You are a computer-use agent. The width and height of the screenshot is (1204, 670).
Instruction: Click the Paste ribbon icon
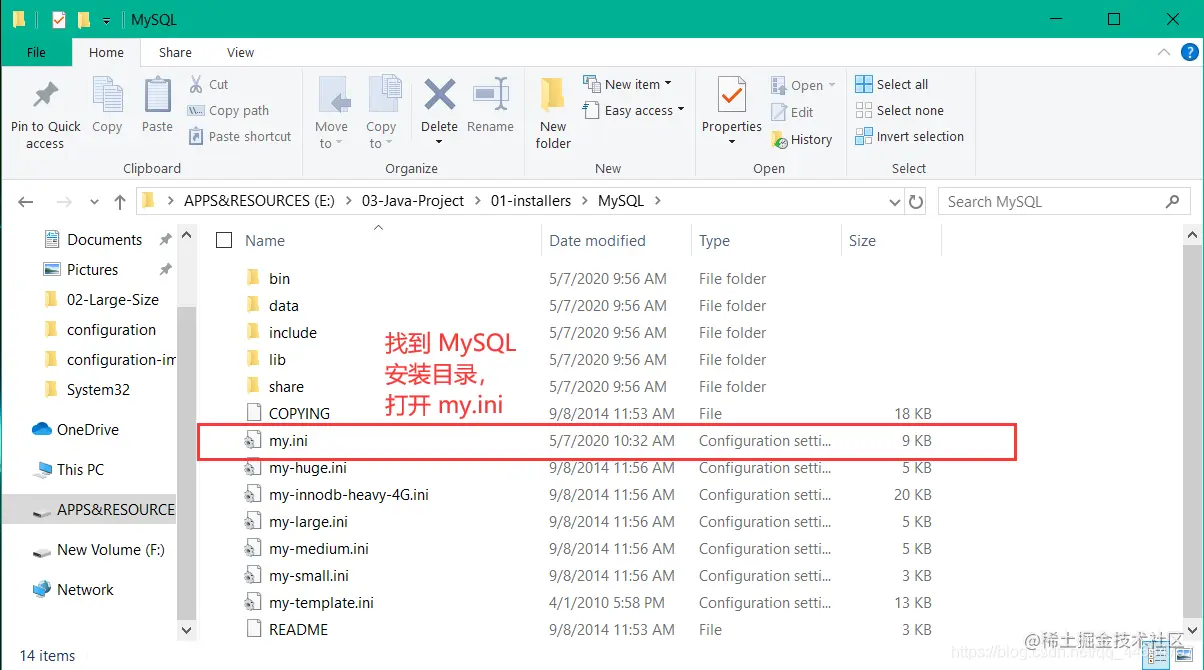coord(157,96)
